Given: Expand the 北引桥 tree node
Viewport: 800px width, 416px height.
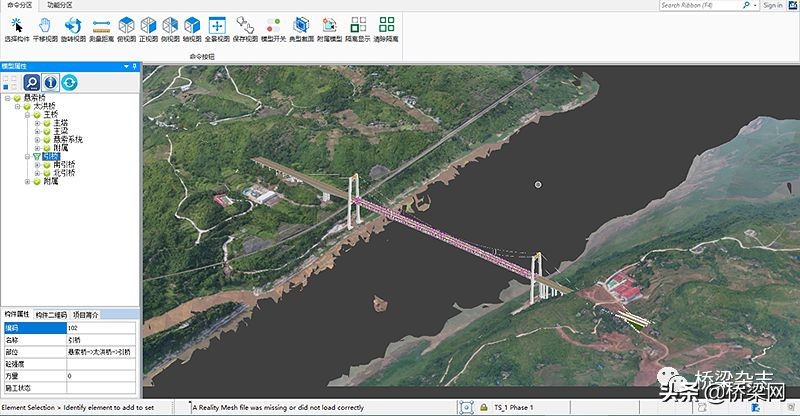Looking at the screenshot, I should coord(37,173).
